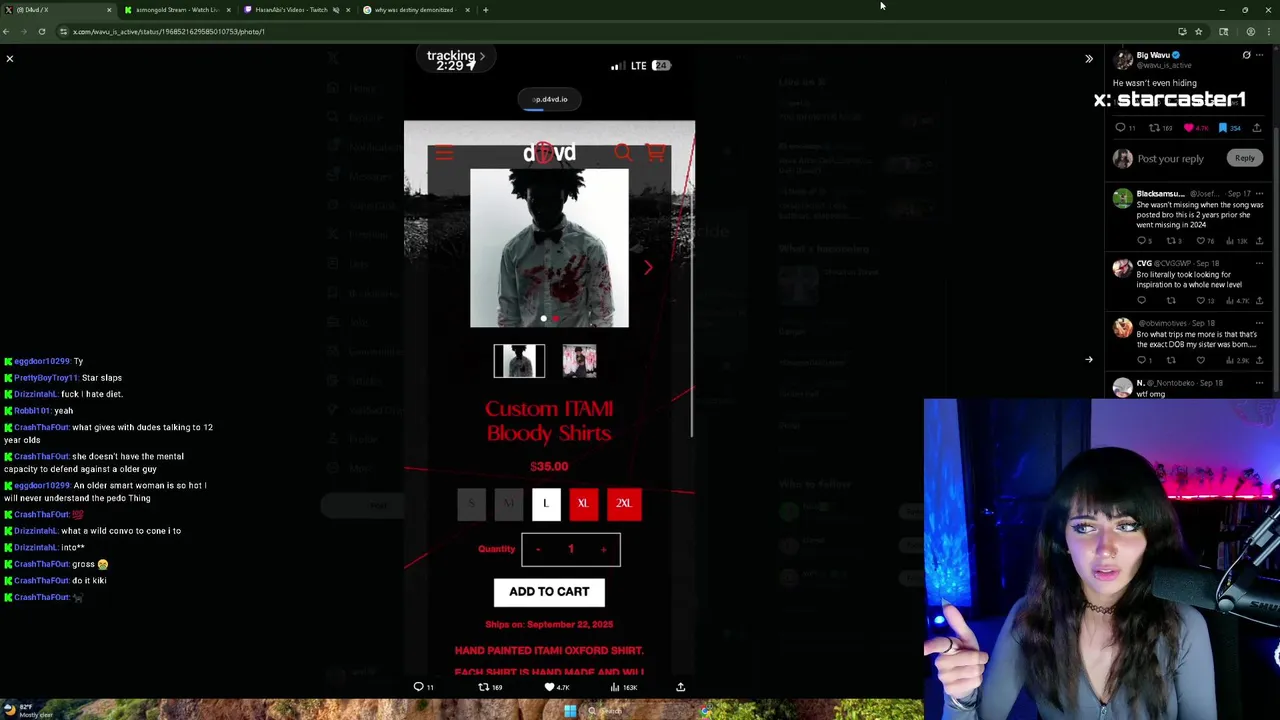
Task: View 13K analytics on Blacksamsu's reply
Action: (x=1230, y=241)
